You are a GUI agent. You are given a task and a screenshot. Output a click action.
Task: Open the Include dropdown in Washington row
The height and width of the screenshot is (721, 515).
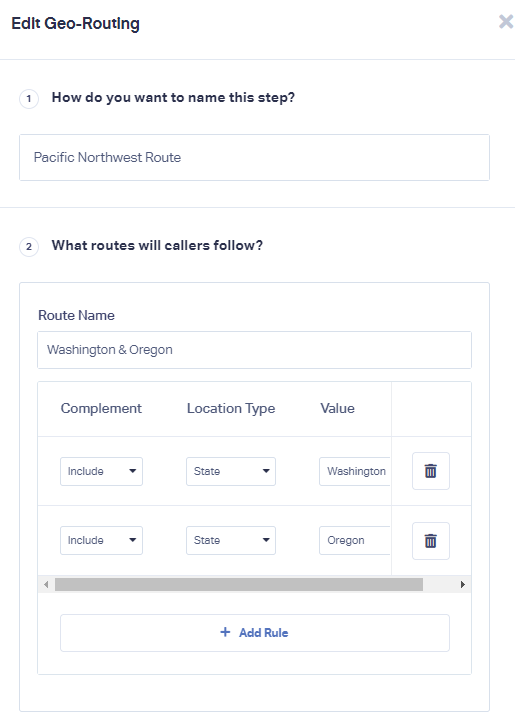tap(102, 471)
